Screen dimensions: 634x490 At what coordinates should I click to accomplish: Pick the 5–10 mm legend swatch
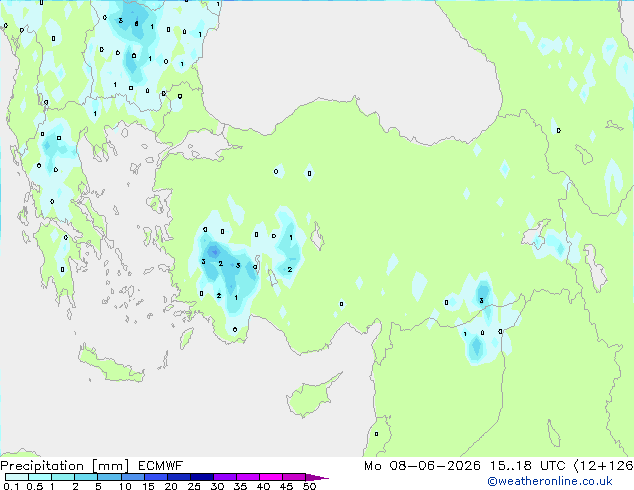coord(109,477)
